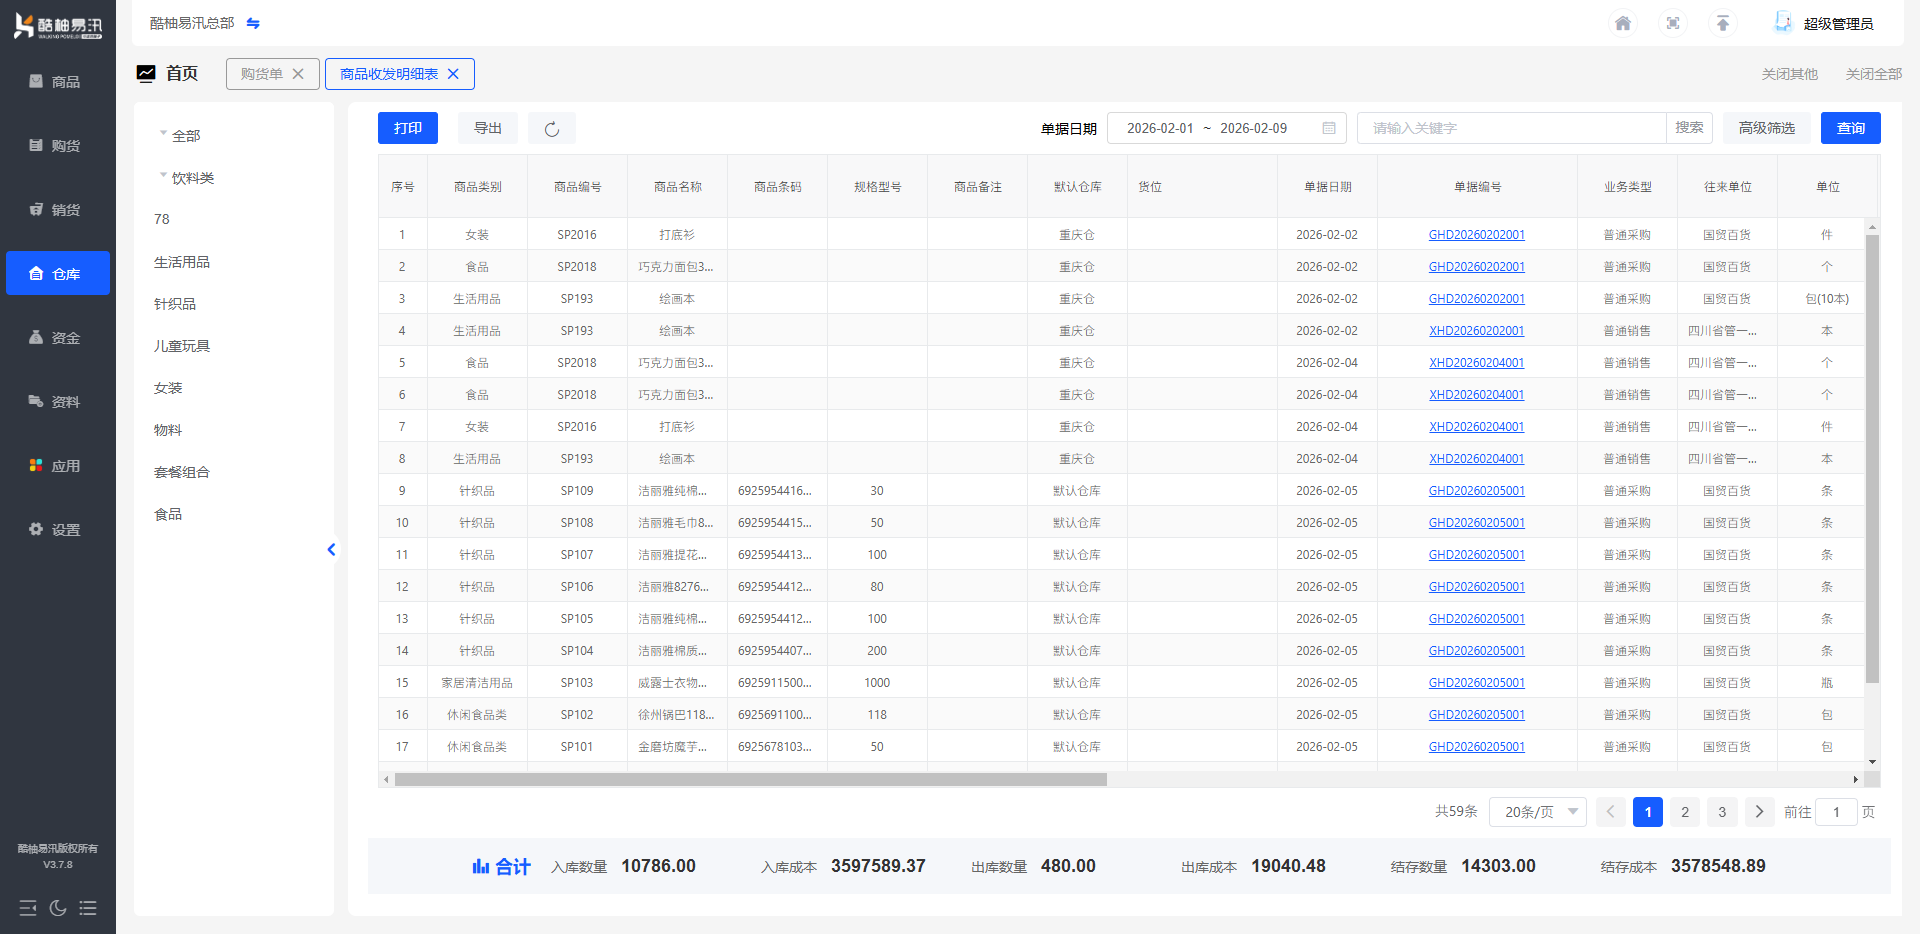The image size is (1920, 934).
Task: Click the blue 打印 button
Action: pyautogui.click(x=407, y=128)
